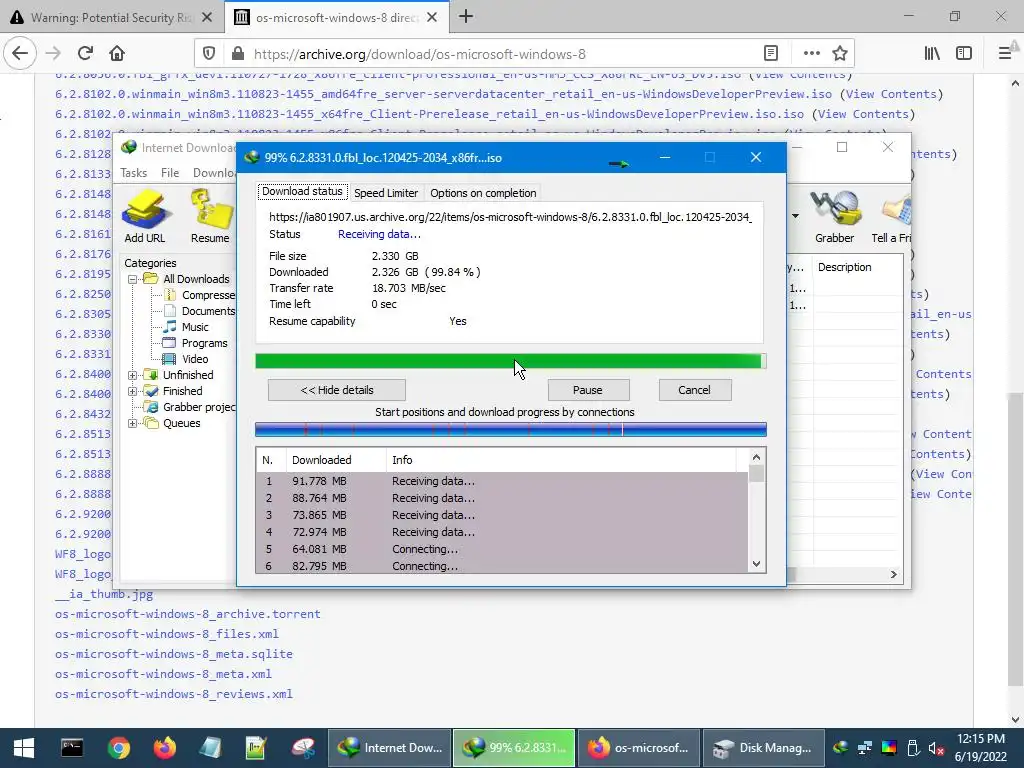
Task: Expand the Queues category
Action: [x=133, y=423]
